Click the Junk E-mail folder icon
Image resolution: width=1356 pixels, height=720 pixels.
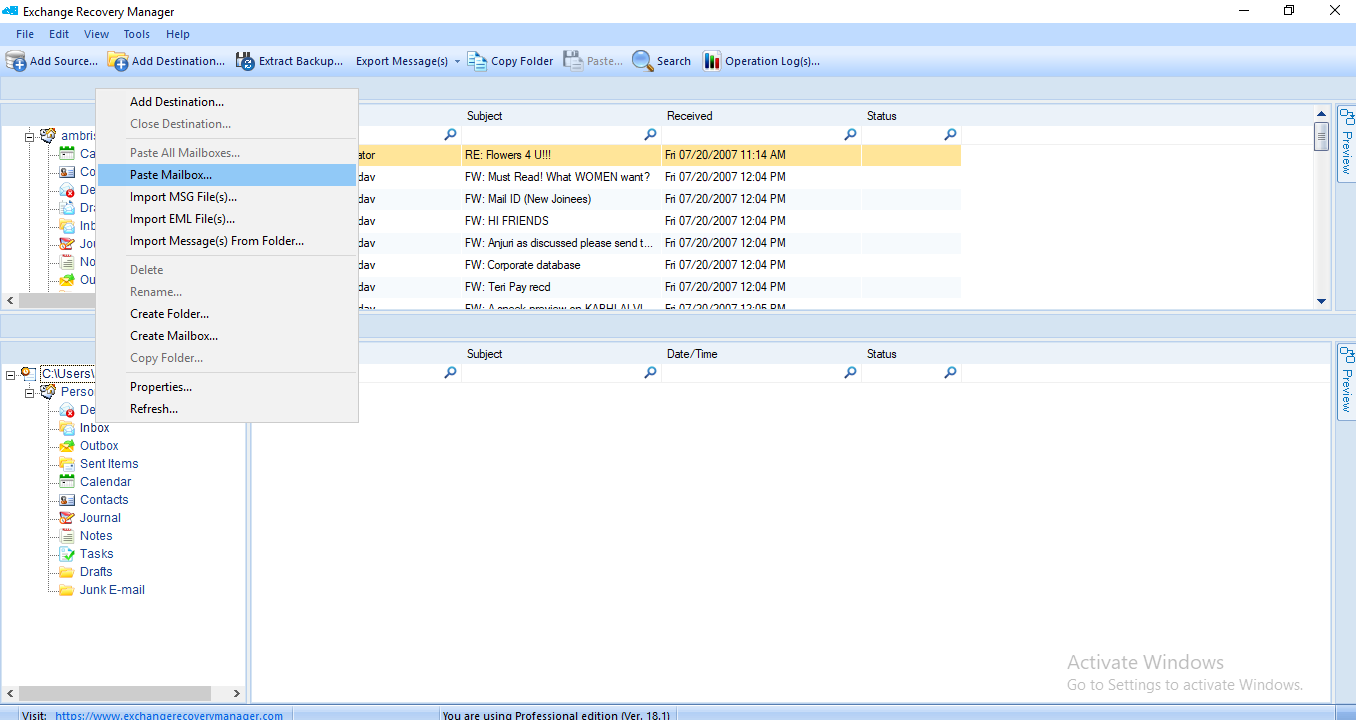coord(67,590)
